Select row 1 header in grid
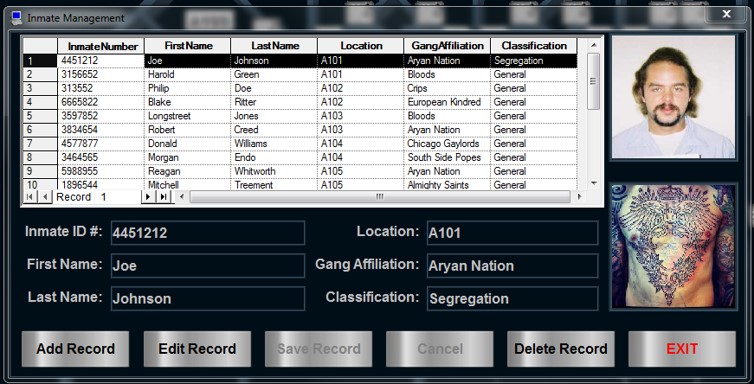This screenshot has width=754, height=384. click(x=40, y=61)
